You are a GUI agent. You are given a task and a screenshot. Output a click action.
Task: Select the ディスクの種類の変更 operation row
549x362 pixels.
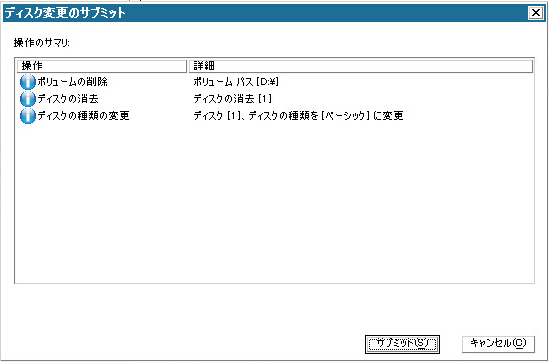point(275,116)
